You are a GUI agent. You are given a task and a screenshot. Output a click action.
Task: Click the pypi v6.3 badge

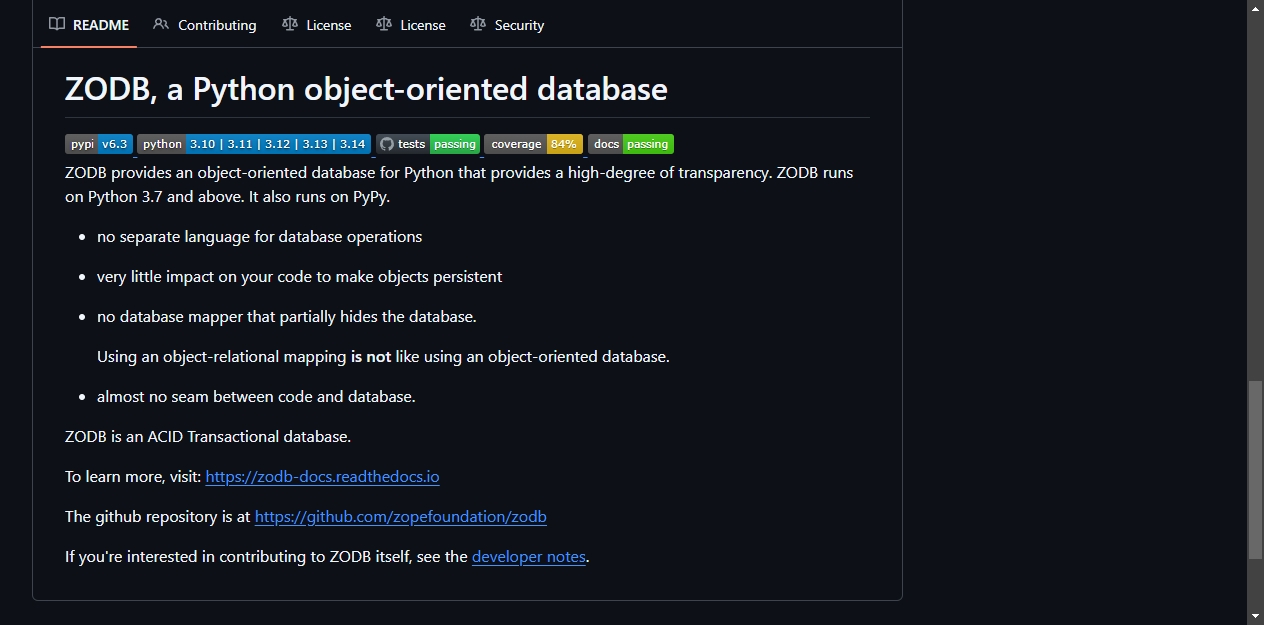tap(99, 144)
